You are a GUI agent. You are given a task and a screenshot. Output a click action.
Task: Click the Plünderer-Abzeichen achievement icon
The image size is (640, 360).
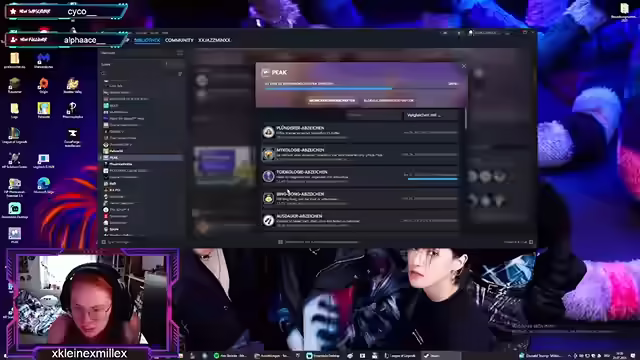coord(268,132)
